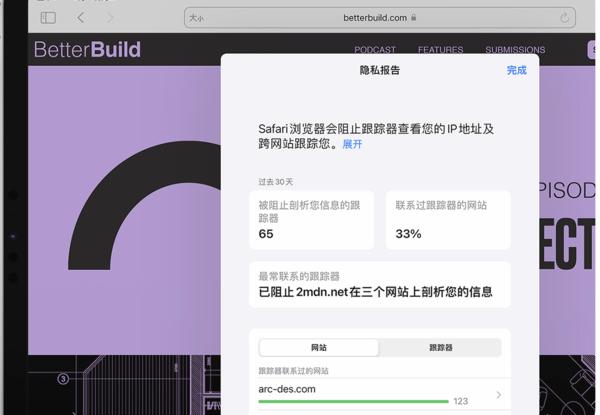This screenshot has width=600, height=415.
Task: Expand the arc-des.com row chevron
Action: click(x=498, y=395)
